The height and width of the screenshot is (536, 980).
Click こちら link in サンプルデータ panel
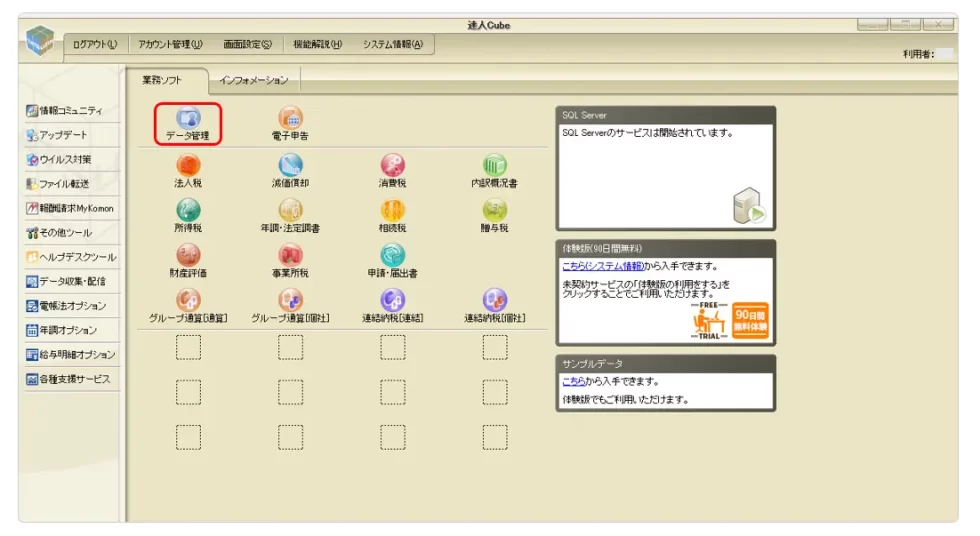tap(575, 381)
